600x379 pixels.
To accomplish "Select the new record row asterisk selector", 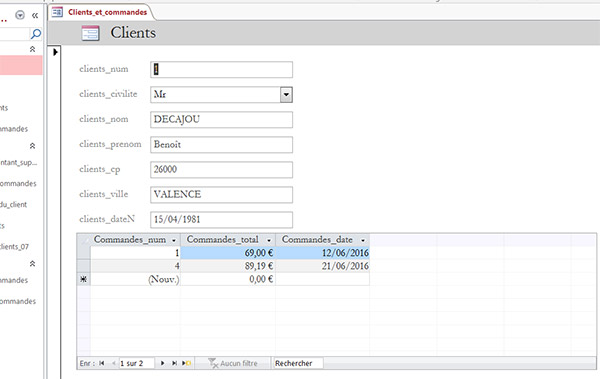I will [x=83, y=279].
